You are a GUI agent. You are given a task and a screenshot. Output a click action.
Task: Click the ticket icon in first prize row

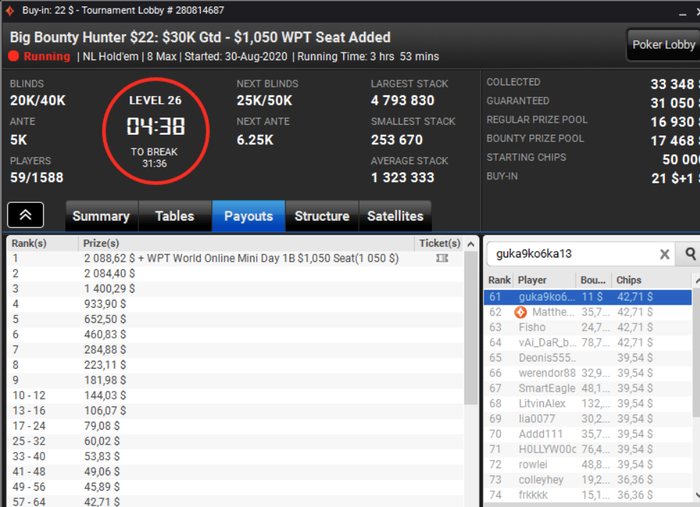tap(442, 258)
